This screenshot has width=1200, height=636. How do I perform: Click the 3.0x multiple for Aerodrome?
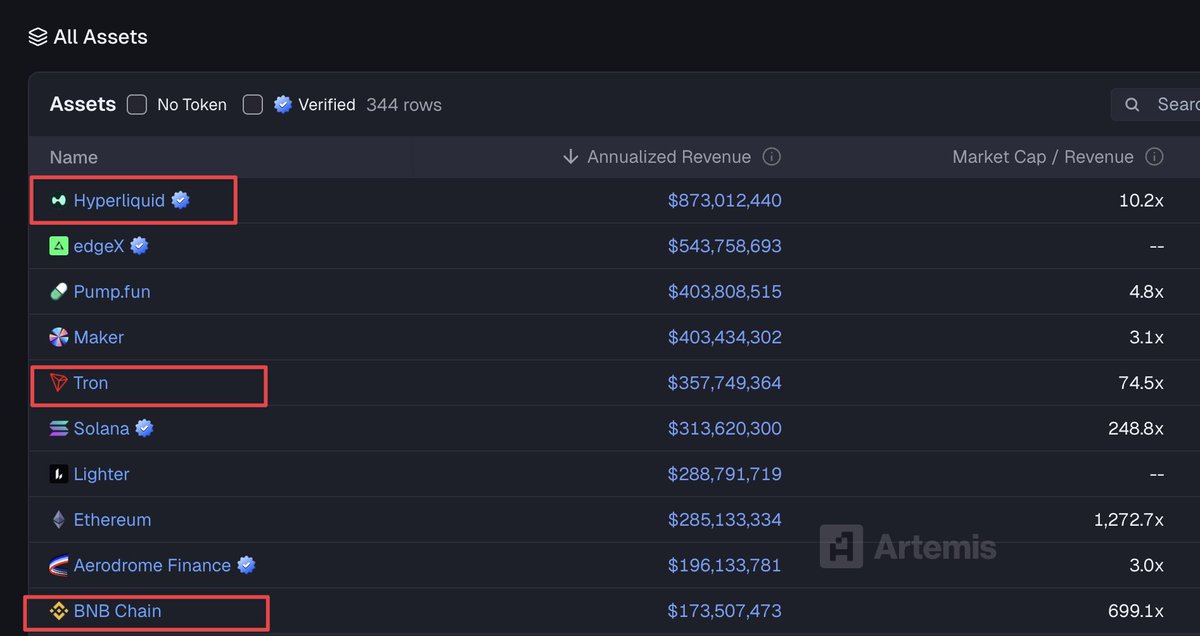click(1146, 566)
